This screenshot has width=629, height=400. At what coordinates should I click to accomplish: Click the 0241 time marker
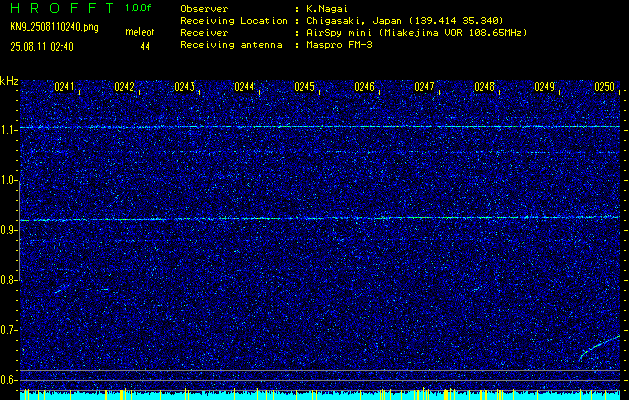(x=64, y=87)
